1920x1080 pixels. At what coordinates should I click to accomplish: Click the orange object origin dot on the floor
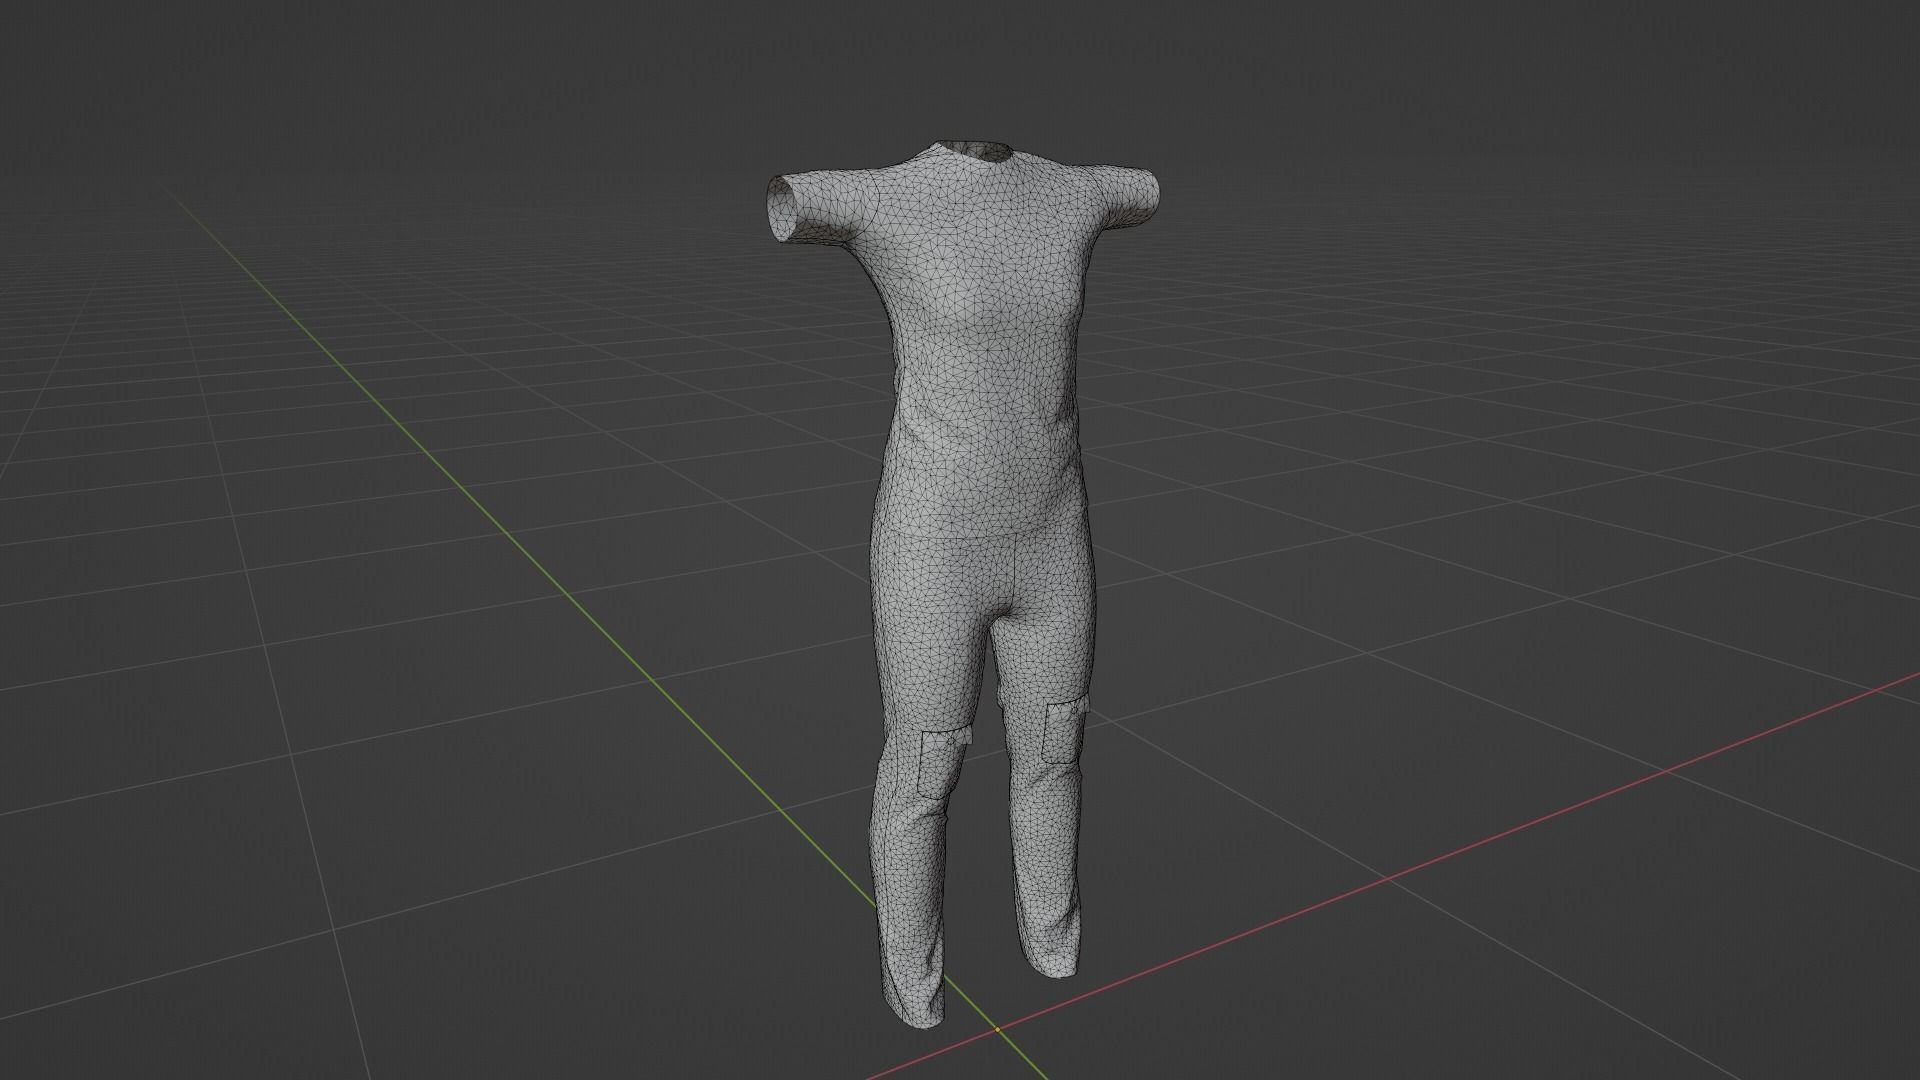(x=998, y=1029)
